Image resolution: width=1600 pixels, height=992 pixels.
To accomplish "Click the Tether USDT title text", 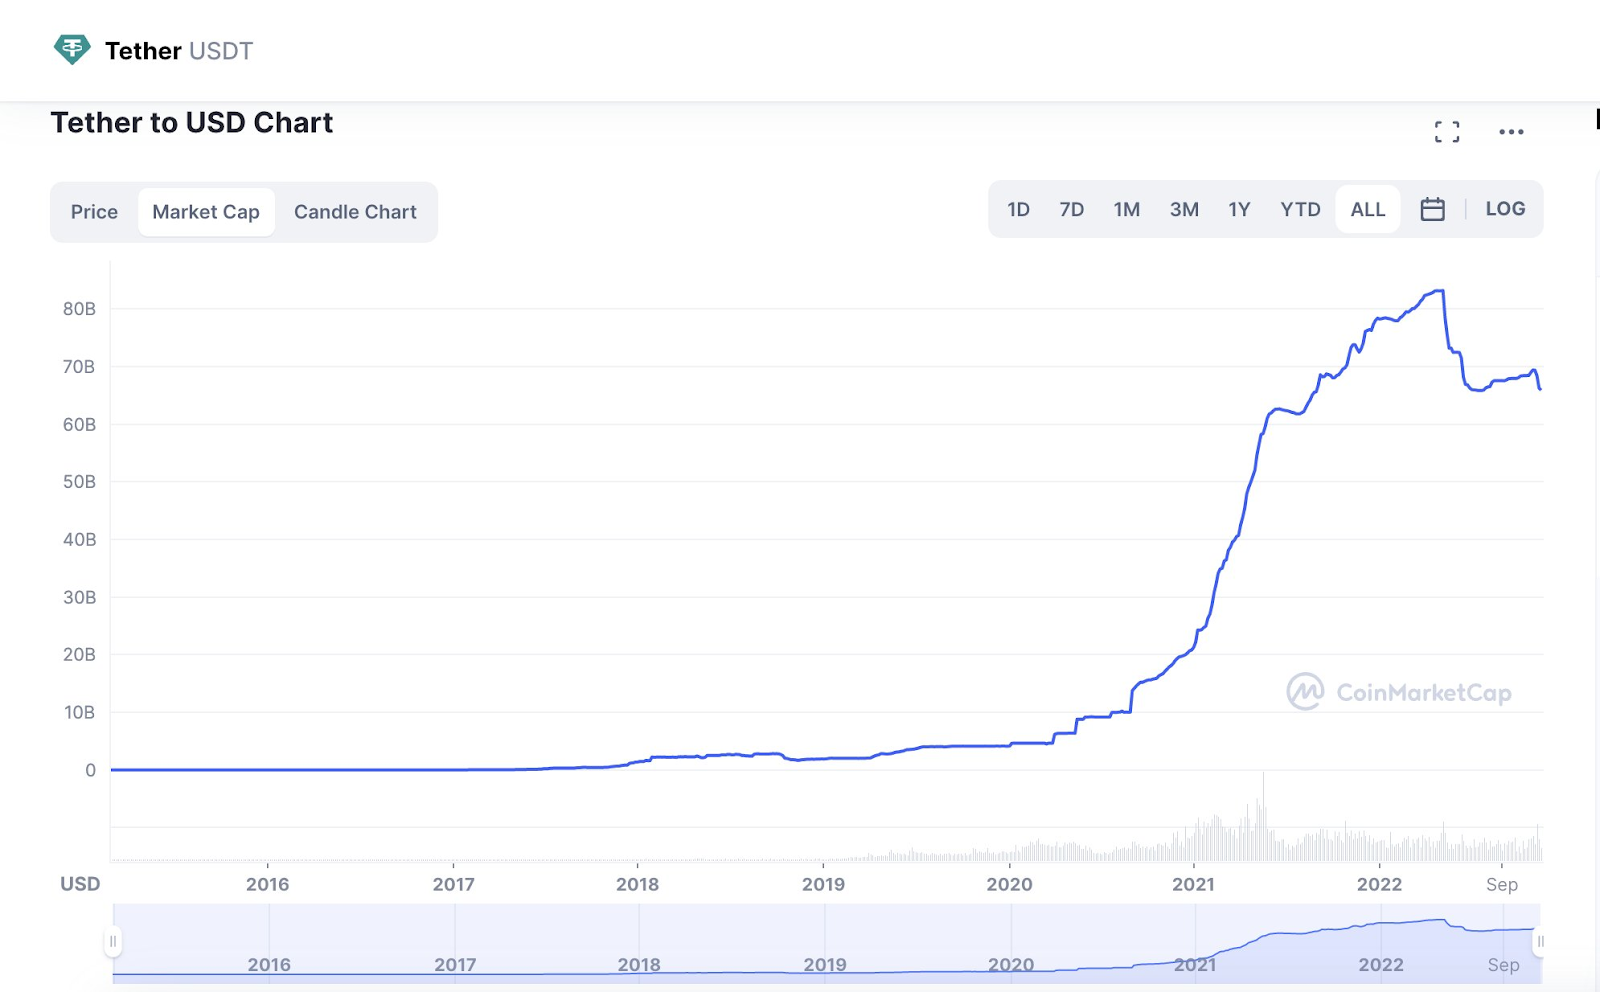I will (179, 51).
